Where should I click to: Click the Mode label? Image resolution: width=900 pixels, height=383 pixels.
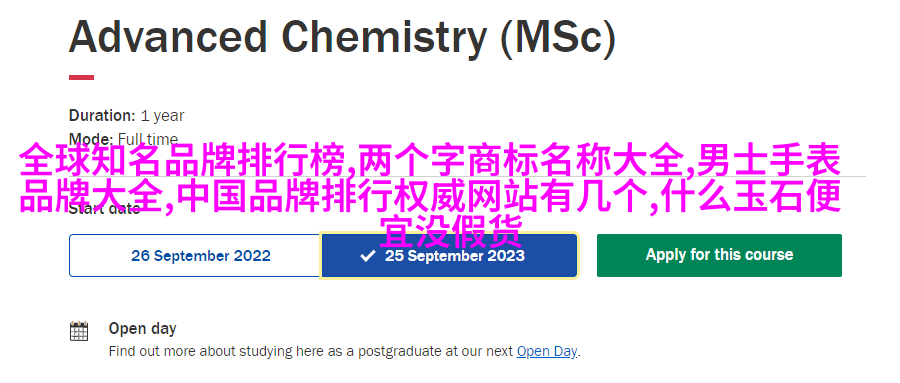click(x=91, y=139)
